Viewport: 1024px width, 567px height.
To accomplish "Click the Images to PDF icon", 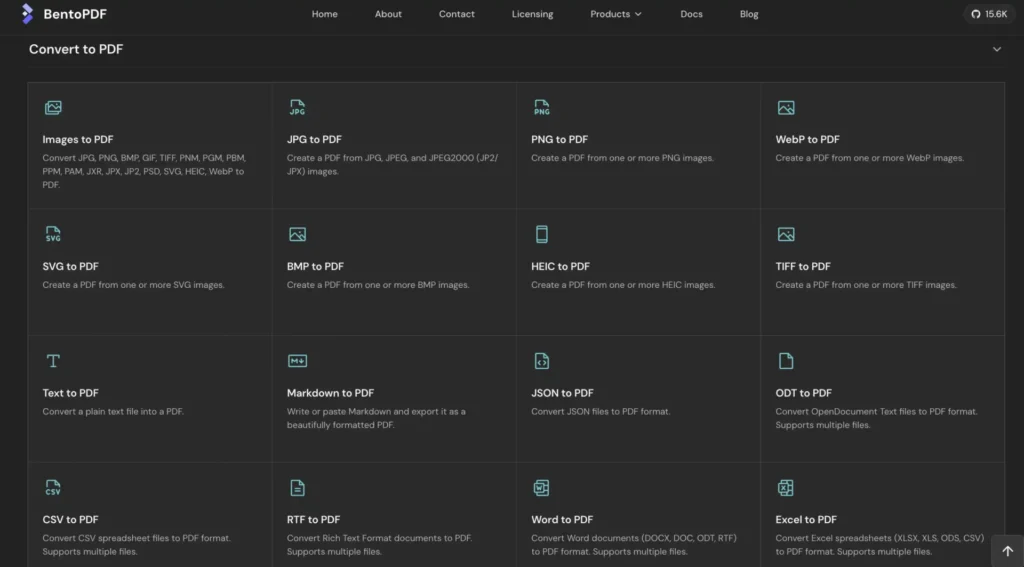I will point(53,108).
